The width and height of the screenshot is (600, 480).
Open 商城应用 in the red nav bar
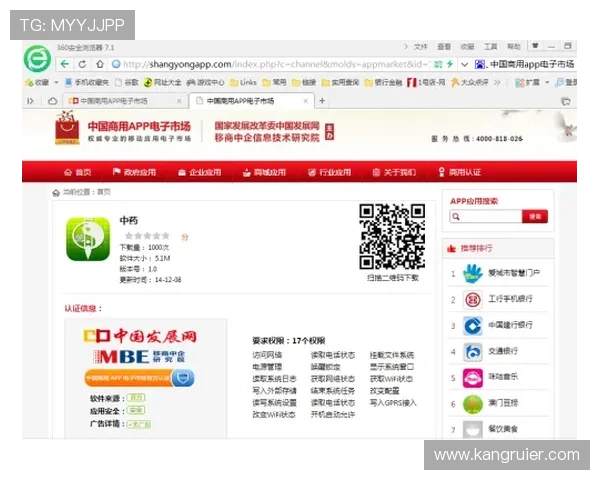(x=264, y=172)
